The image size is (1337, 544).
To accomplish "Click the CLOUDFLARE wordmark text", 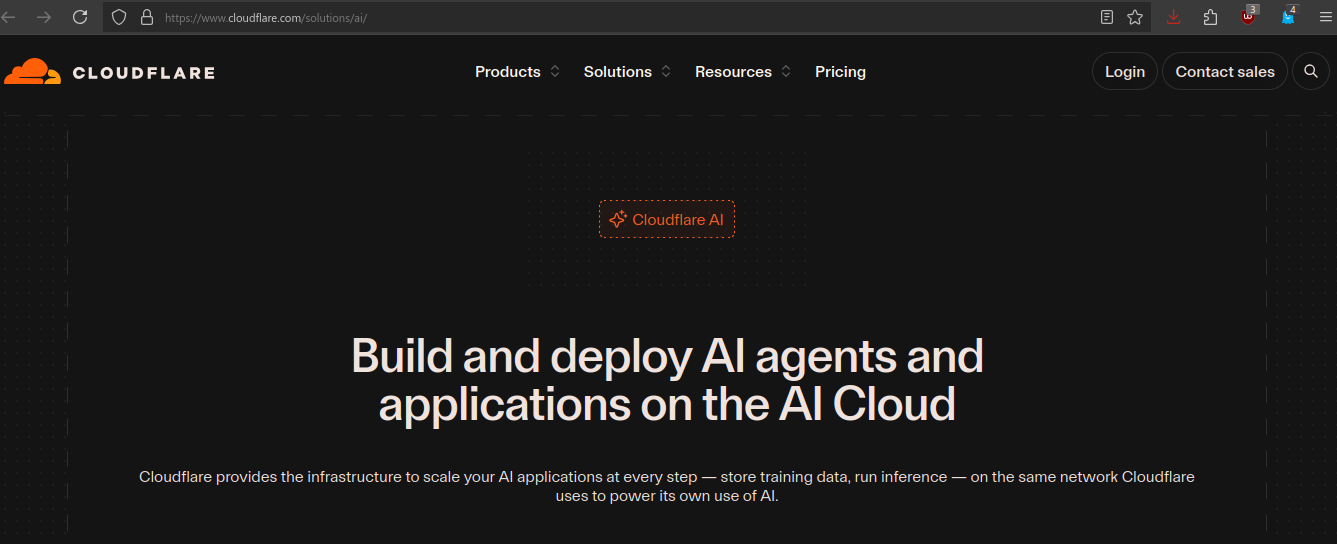I will 144,72.
